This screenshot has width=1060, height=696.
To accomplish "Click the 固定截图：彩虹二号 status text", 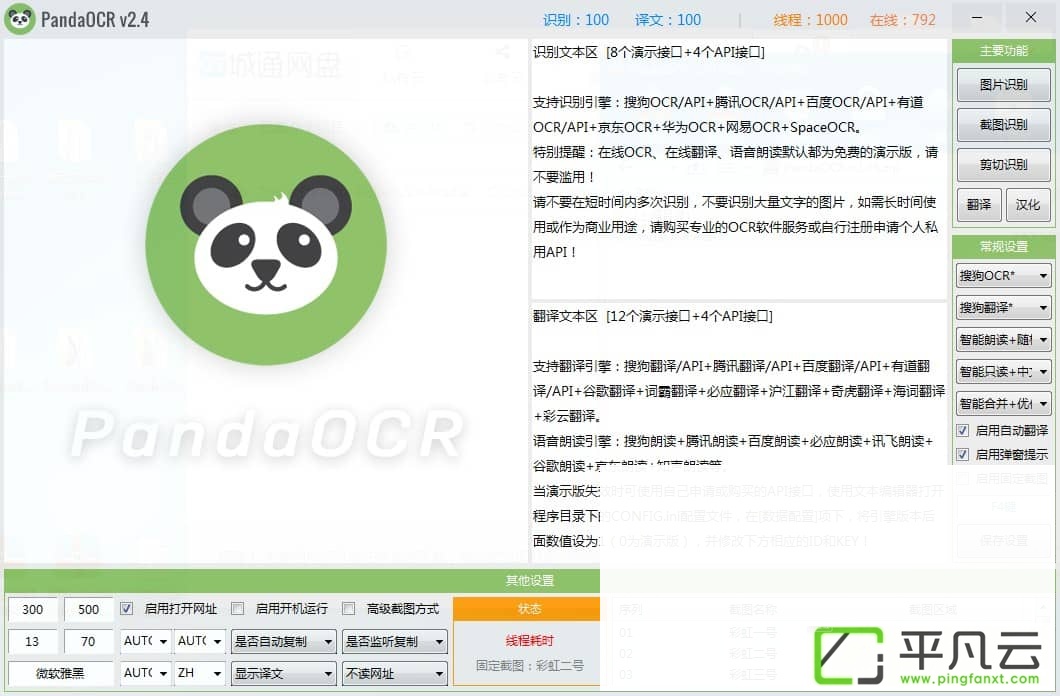I will point(529,666).
